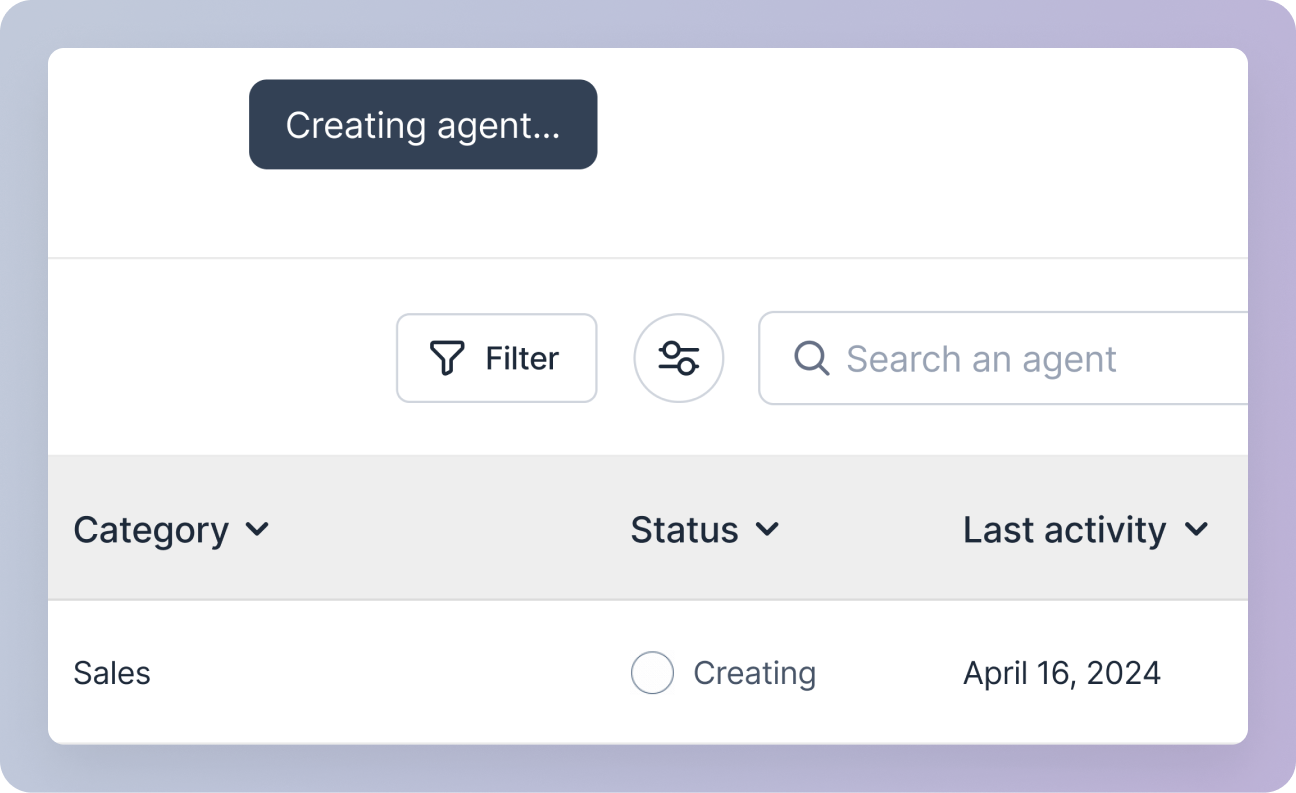Click the chevron arrow beside Status
This screenshot has width=1296, height=793.
pos(767,529)
